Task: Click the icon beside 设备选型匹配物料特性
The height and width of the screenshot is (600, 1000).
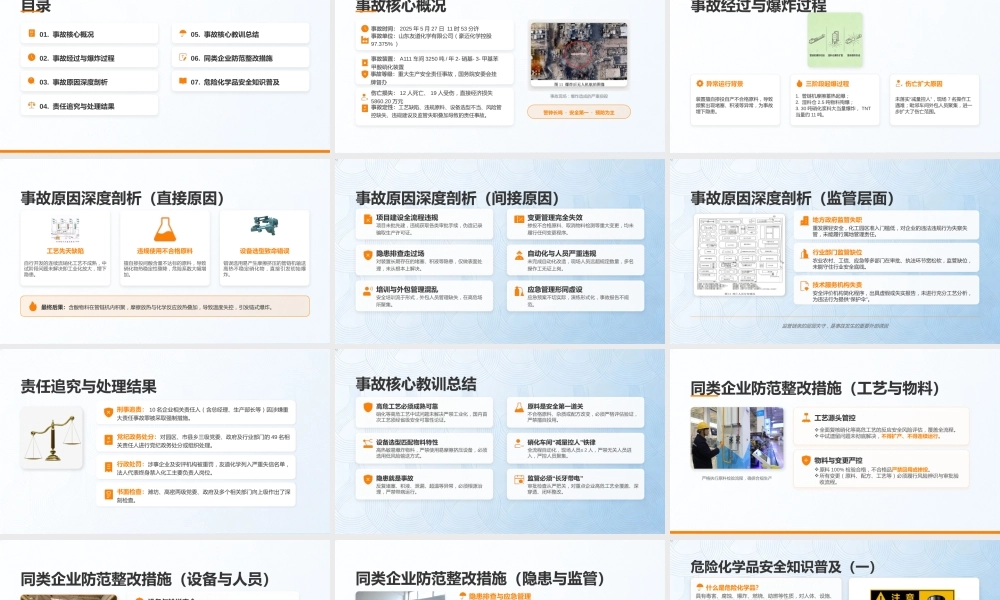Action: tap(367, 443)
